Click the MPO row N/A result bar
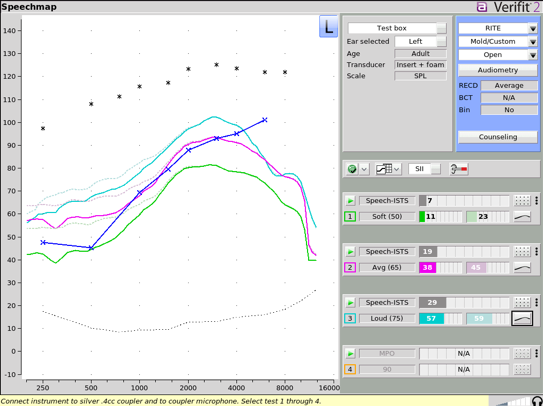Image resolution: width=543 pixels, height=406 pixels. (x=464, y=353)
